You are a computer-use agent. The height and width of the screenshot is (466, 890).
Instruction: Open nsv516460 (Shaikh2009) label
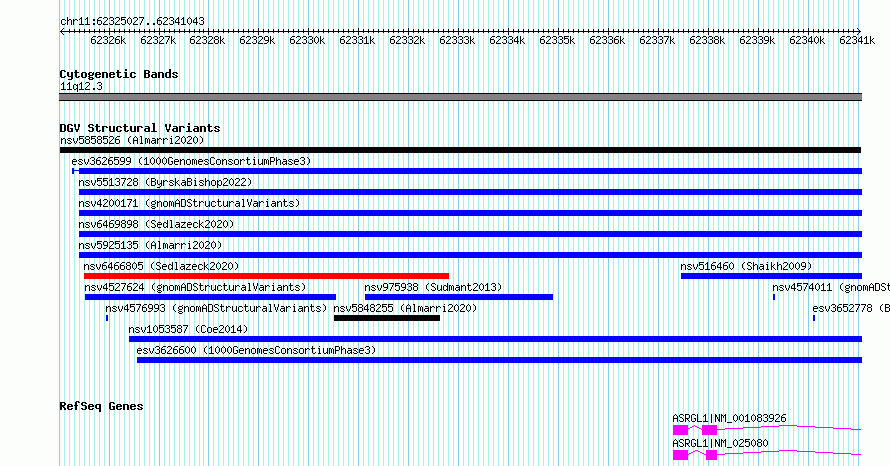[746, 266]
